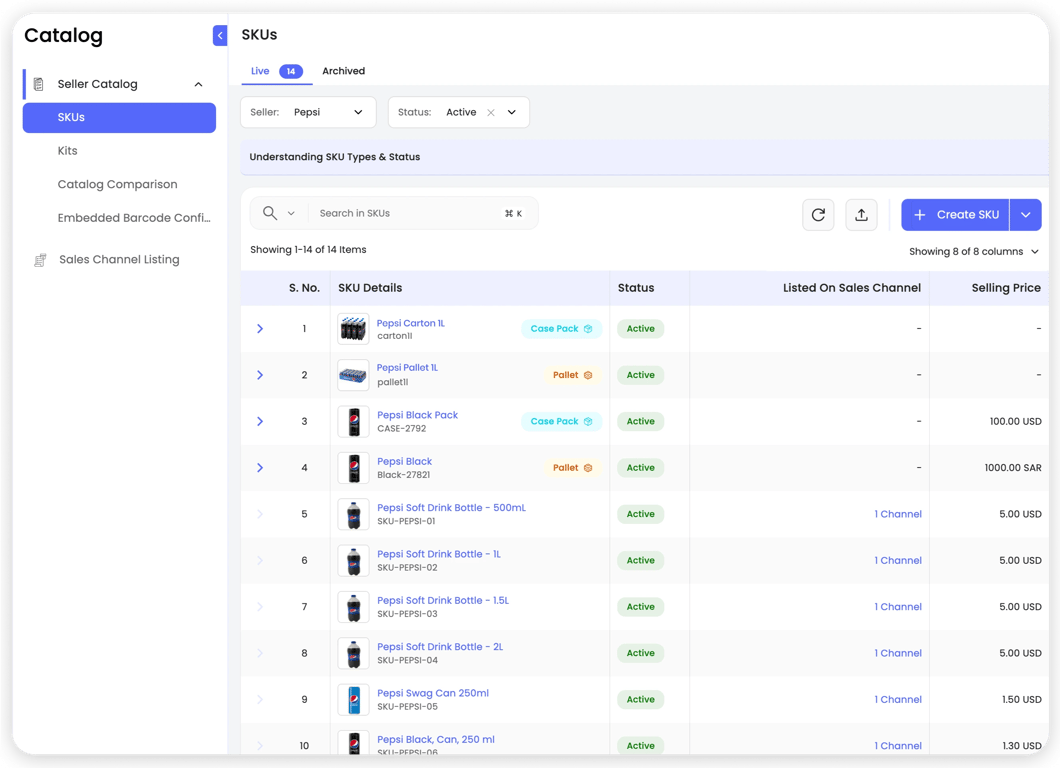
Task: Click Pepsi Carton 1L product image
Action: tap(353, 329)
